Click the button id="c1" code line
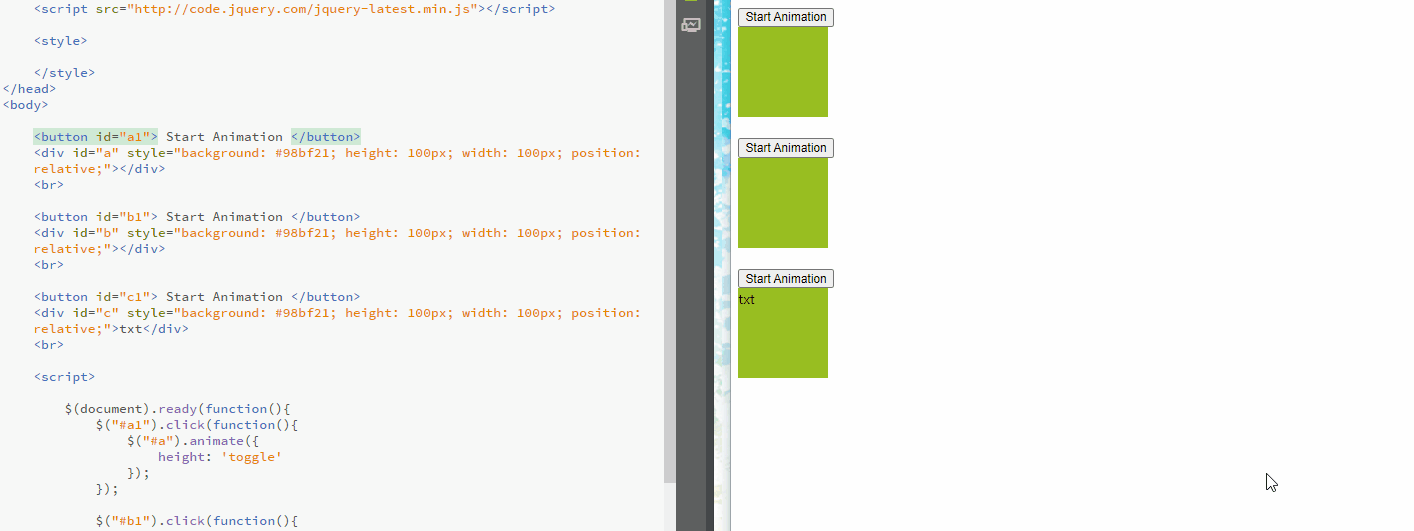 coord(197,297)
